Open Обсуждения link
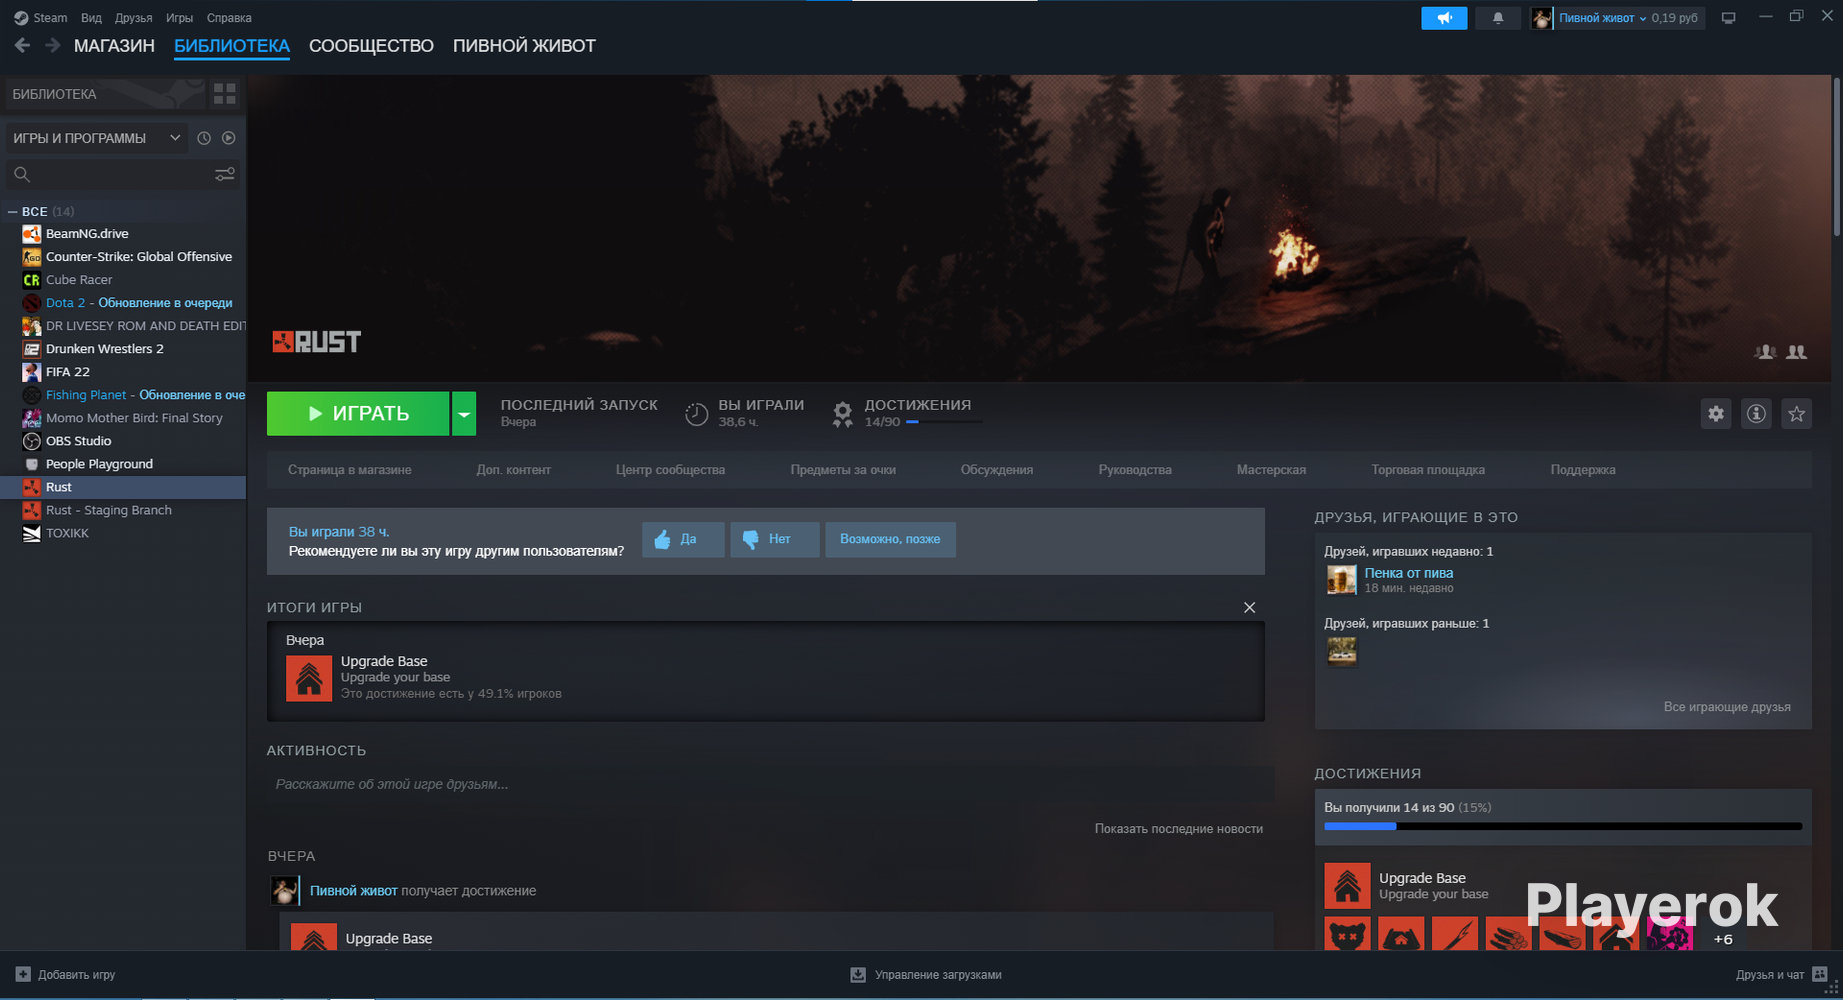 pyautogui.click(x=997, y=470)
